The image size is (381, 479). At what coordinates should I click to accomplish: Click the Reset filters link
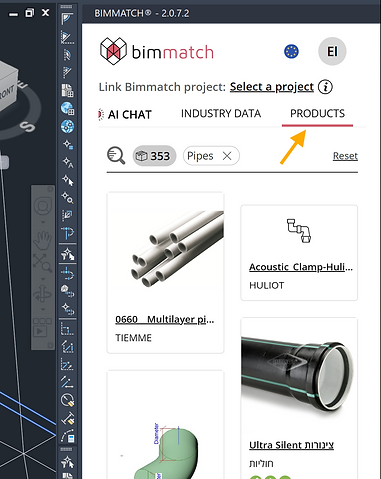point(345,156)
